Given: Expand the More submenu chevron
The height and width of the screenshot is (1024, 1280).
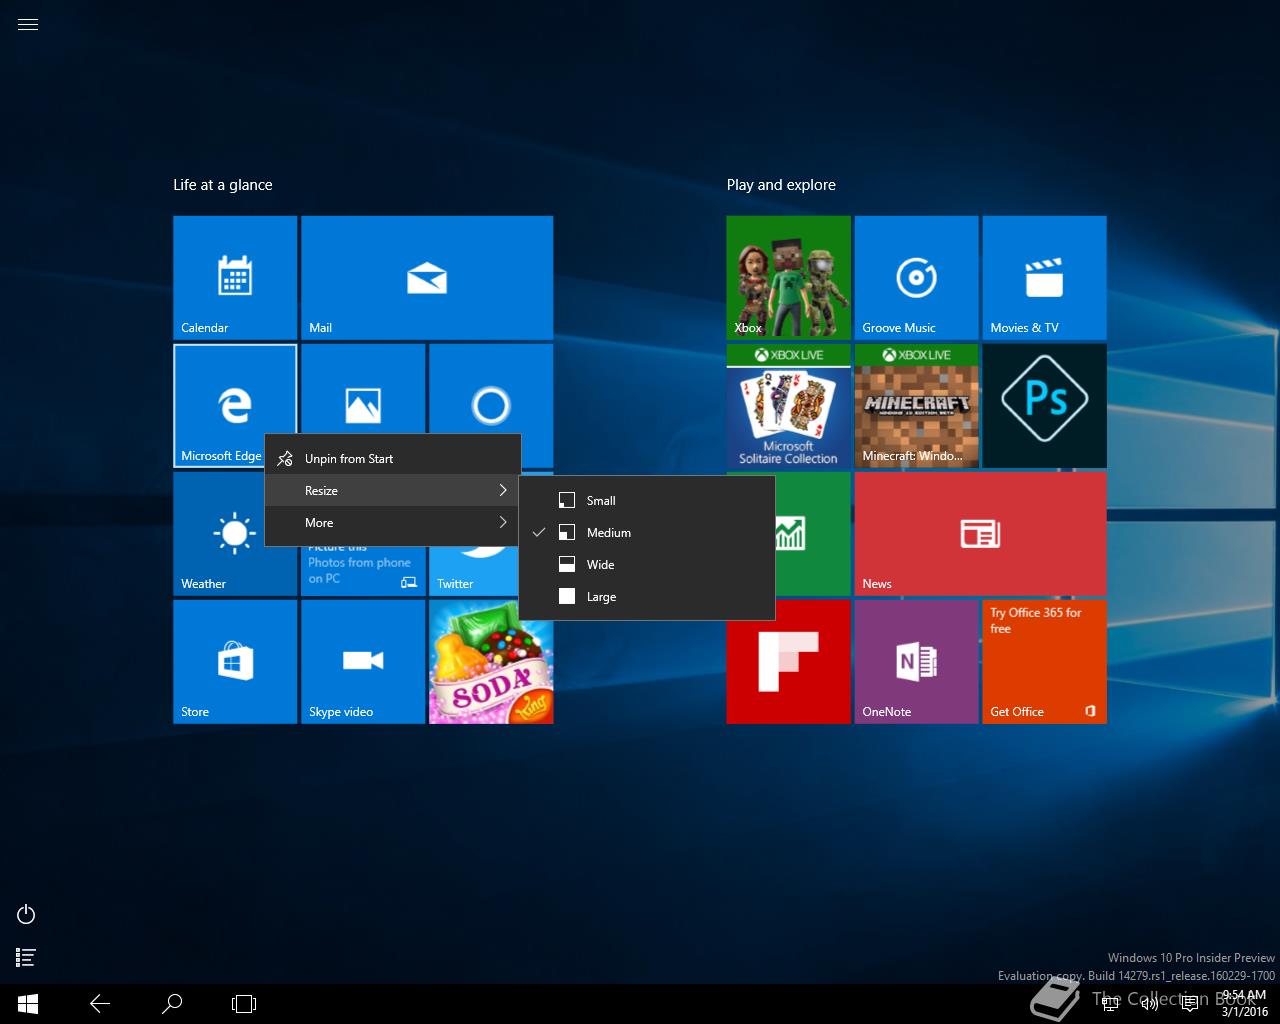Looking at the screenshot, I should click(x=503, y=522).
